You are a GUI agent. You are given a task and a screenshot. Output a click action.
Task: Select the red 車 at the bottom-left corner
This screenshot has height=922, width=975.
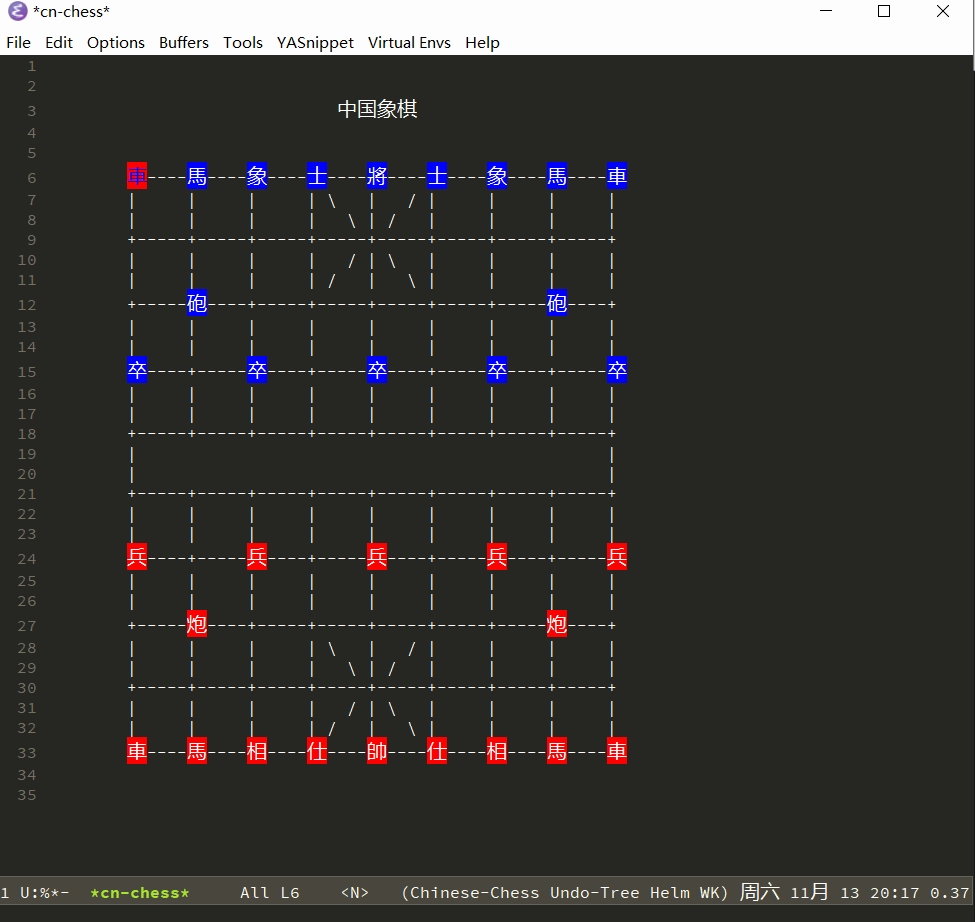click(x=137, y=751)
